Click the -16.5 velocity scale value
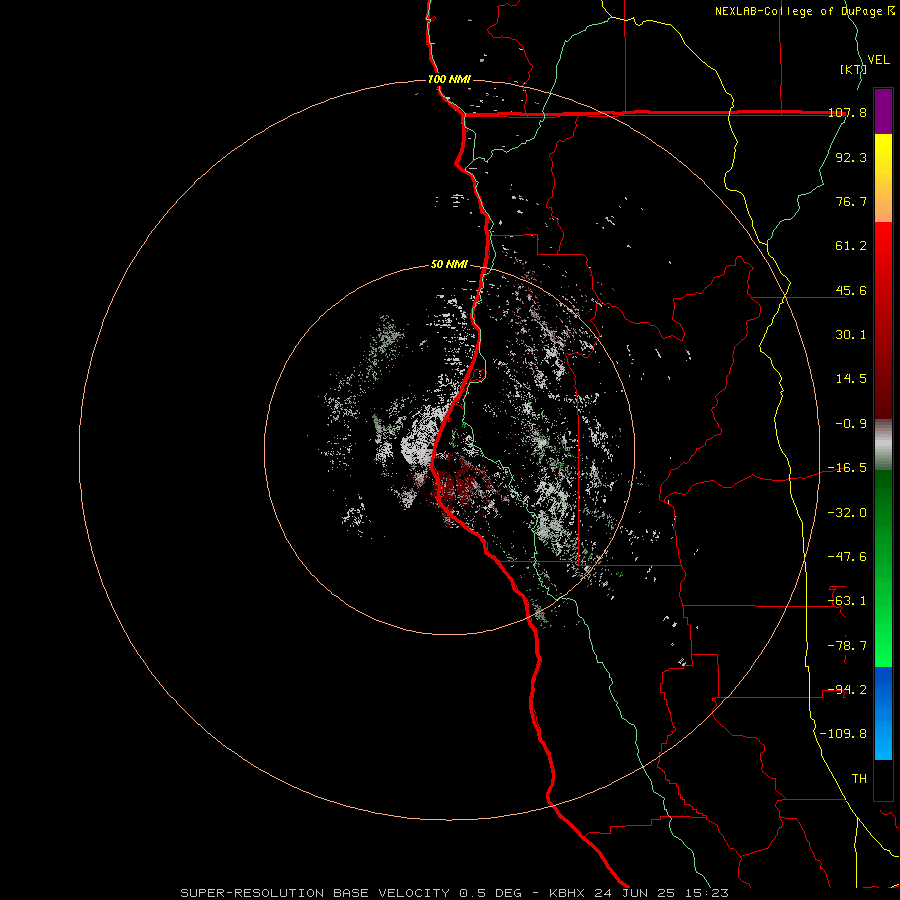900x900 pixels. [847, 468]
